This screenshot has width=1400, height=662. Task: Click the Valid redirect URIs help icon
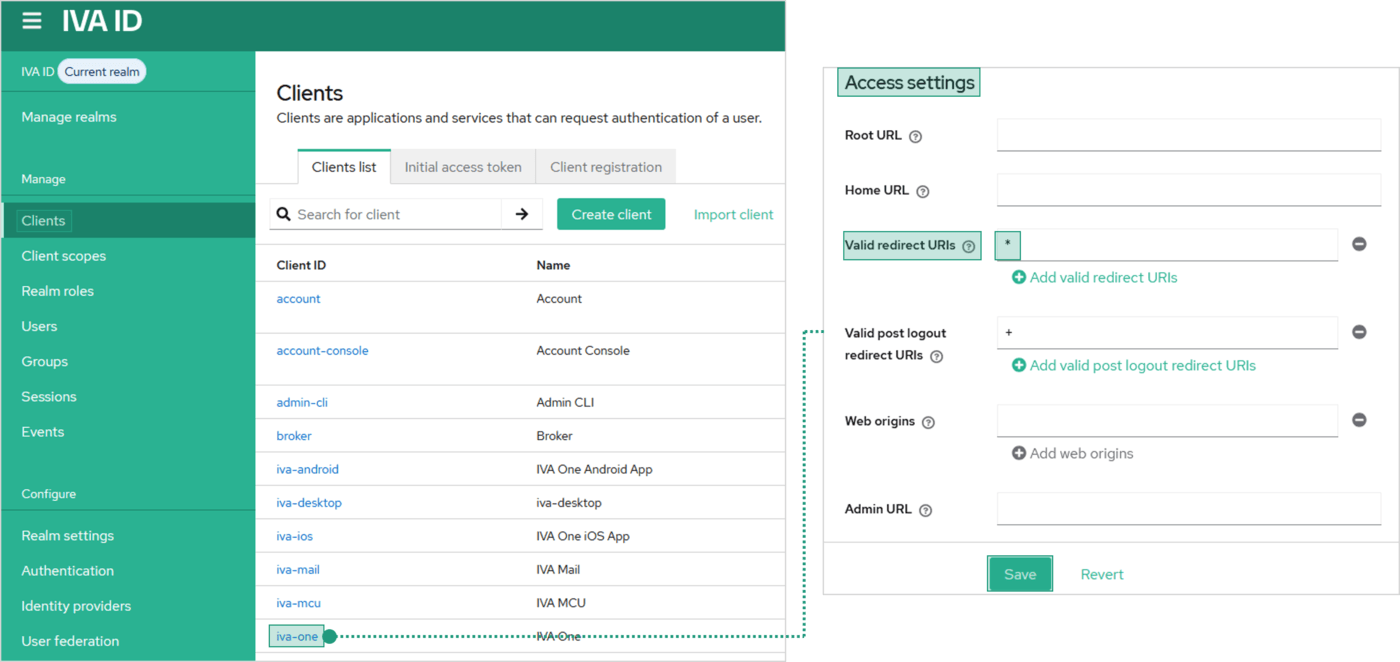click(x=968, y=246)
